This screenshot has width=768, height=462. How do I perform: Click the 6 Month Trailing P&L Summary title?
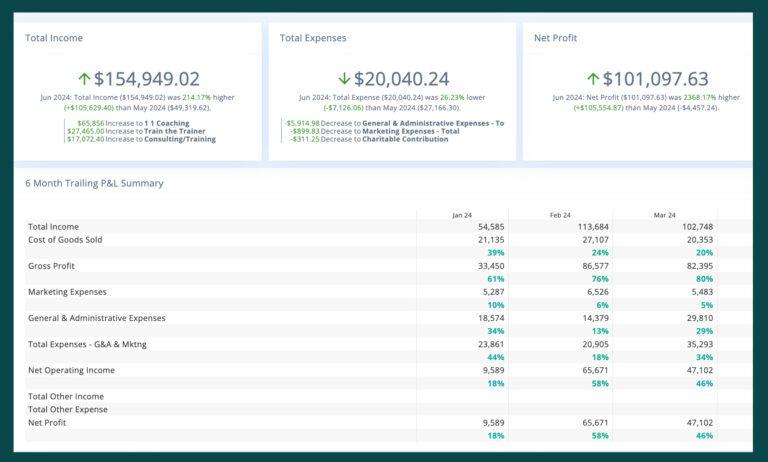pyautogui.click(x=94, y=184)
